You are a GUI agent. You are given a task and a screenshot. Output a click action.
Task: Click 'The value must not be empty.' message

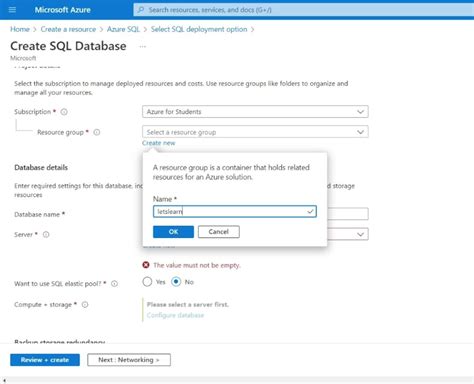[x=197, y=265]
